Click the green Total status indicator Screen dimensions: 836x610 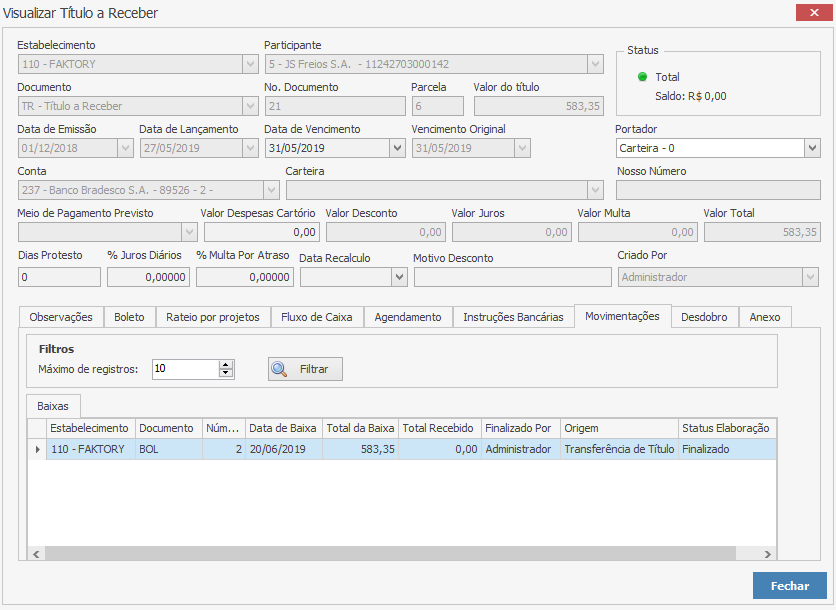point(642,77)
